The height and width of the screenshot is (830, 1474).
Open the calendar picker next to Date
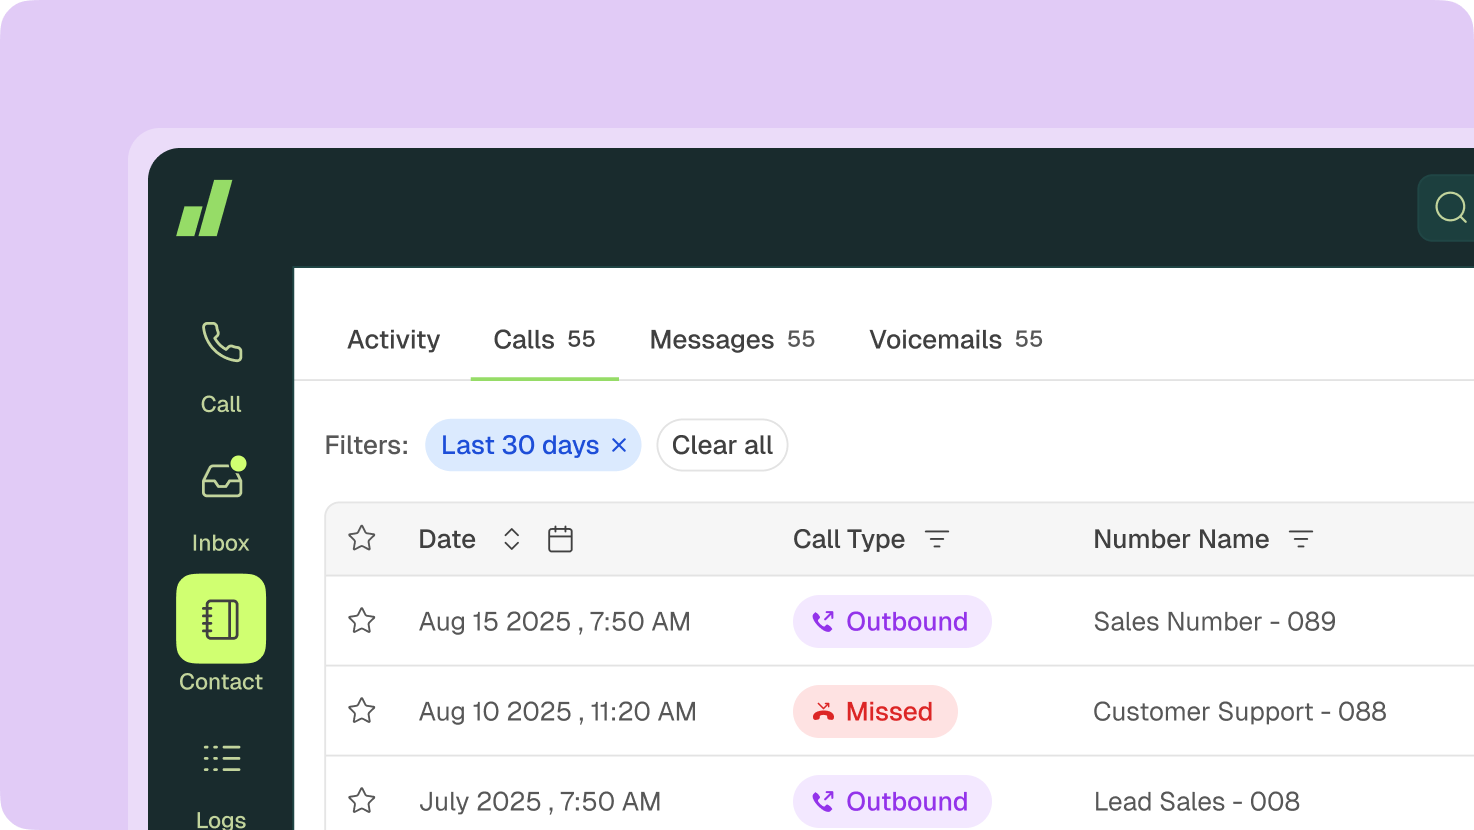click(560, 539)
